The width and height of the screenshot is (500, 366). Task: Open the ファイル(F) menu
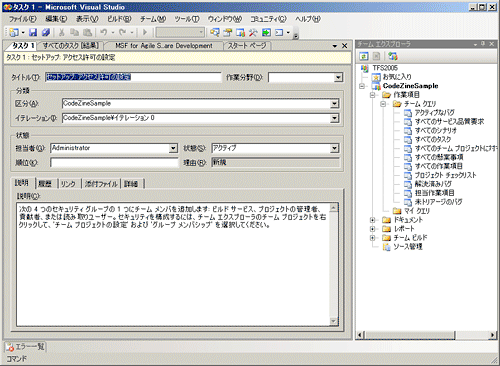click(23, 19)
